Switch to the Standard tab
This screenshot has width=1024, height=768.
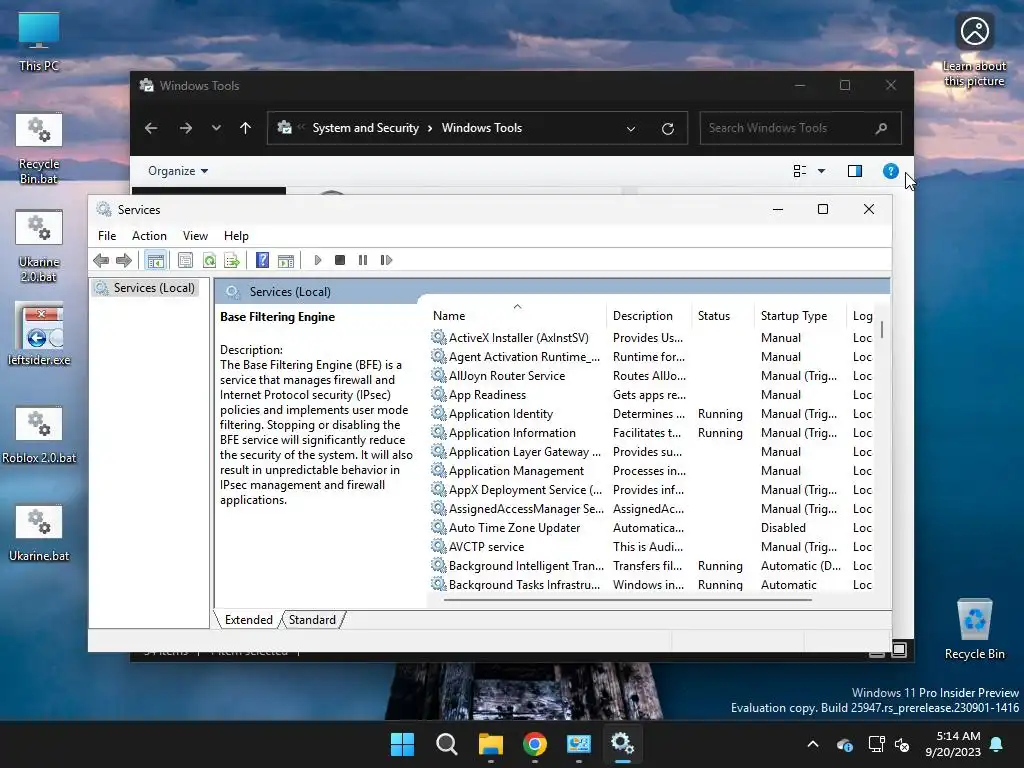312,620
